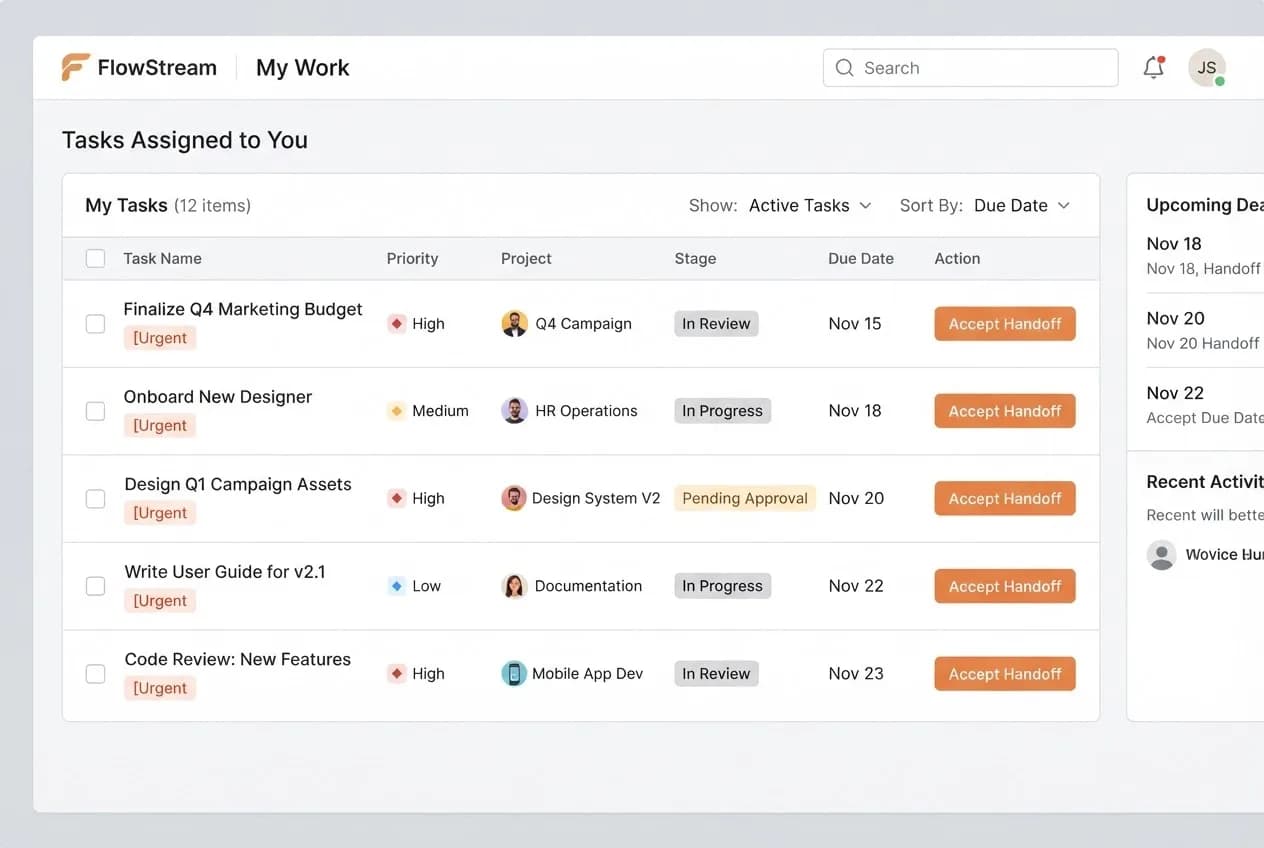Click High priority icon for Code Review: New Features
The image size is (1264, 848).
click(x=397, y=673)
